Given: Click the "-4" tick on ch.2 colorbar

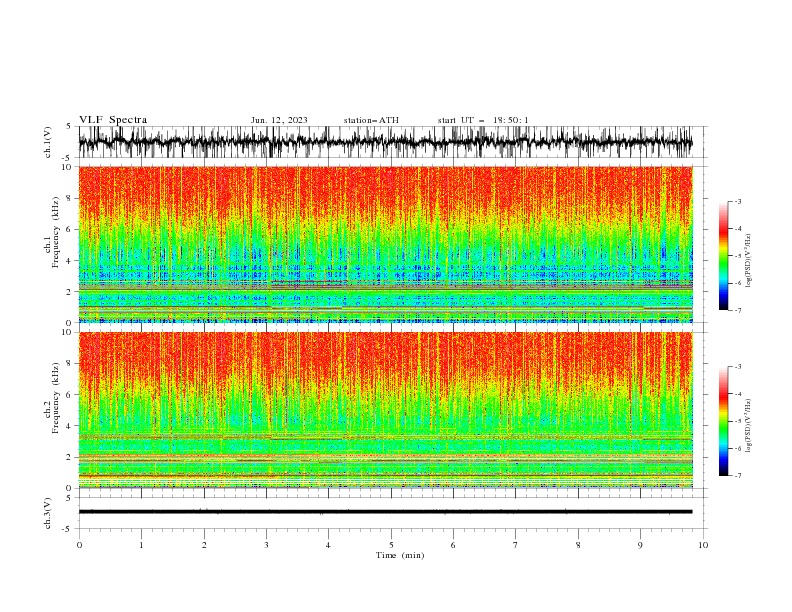Looking at the screenshot, I should click(738, 394).
